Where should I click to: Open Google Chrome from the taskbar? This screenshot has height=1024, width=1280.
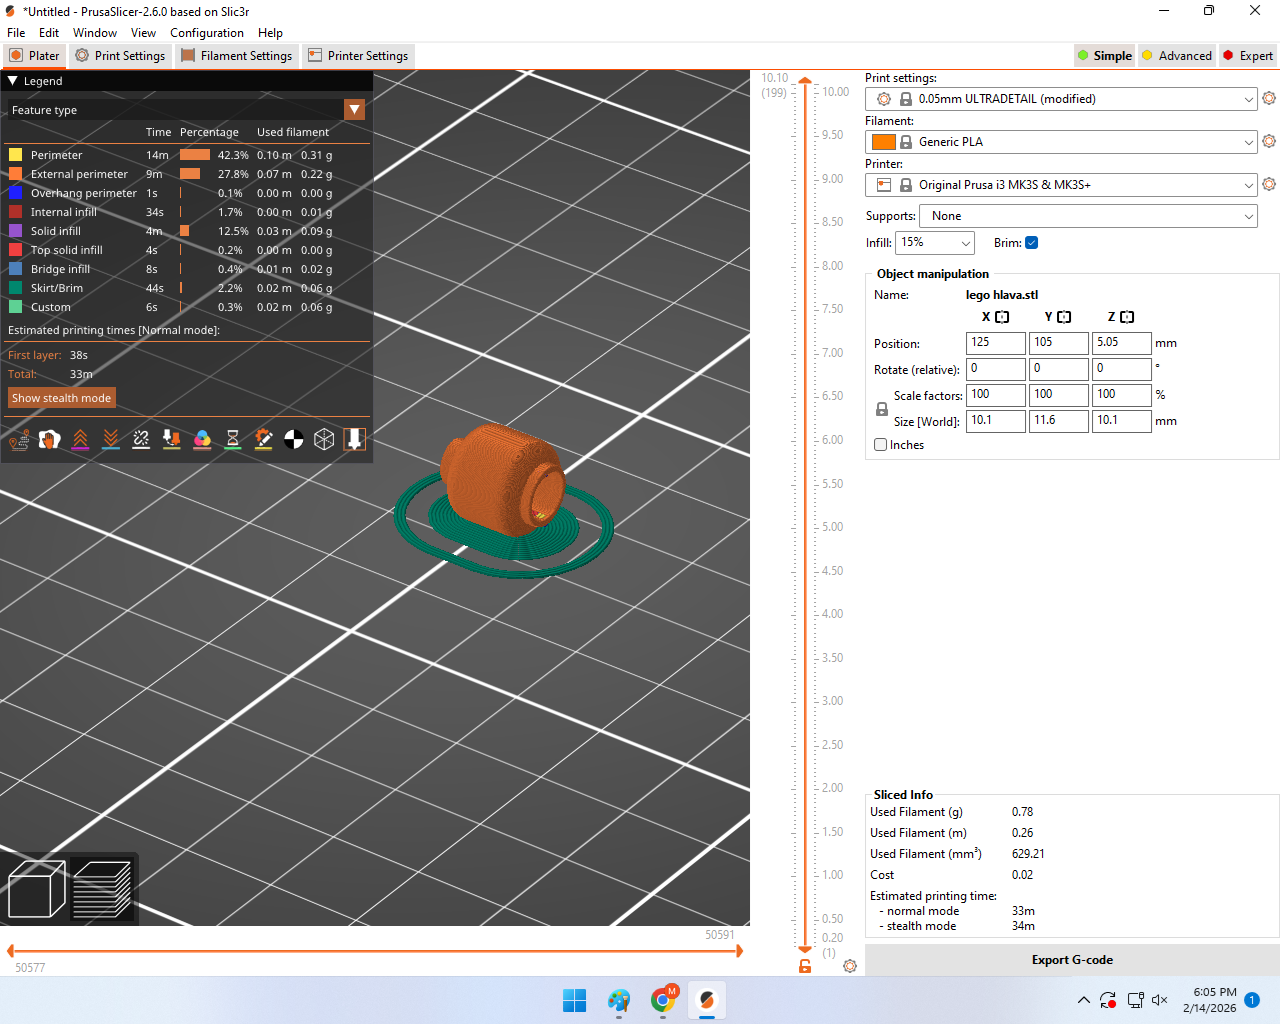663,1000
